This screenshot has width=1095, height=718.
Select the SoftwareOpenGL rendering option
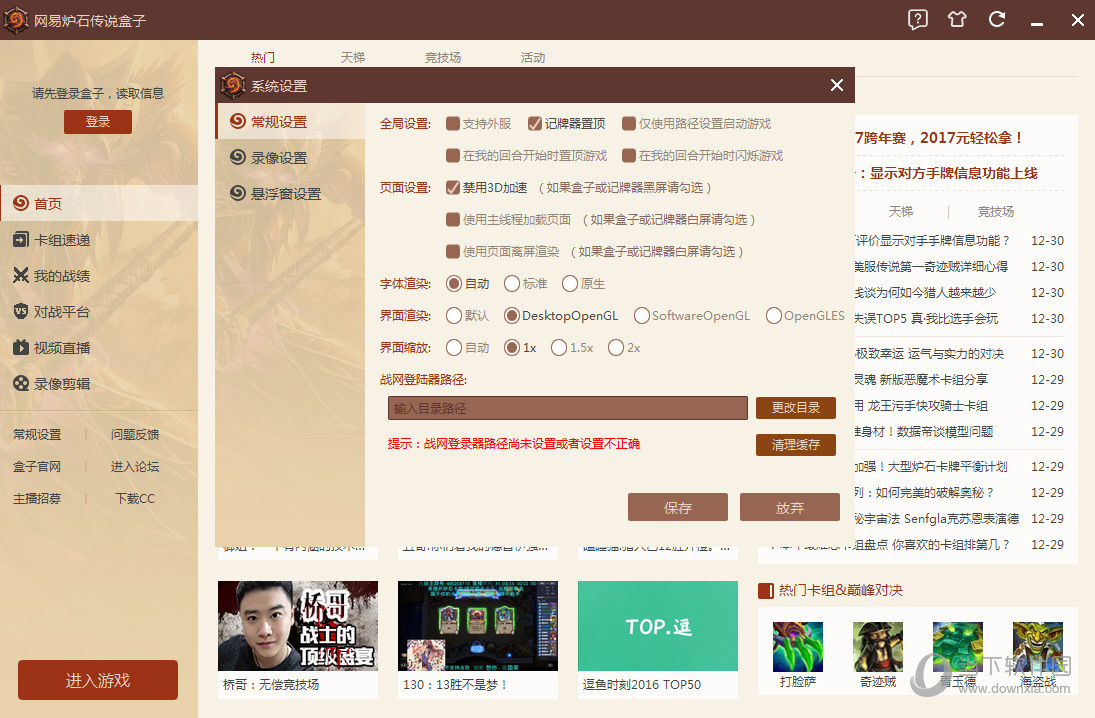[x=640, y=315]
